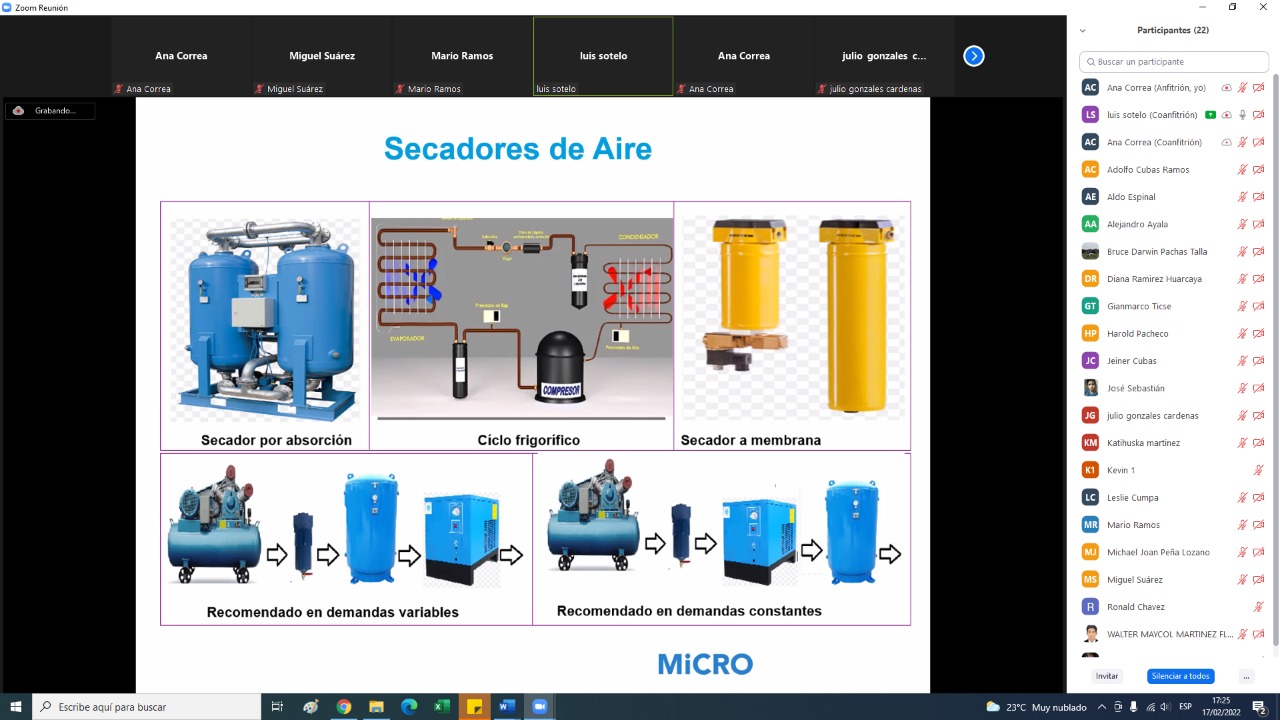Collapse Participantes panel using chevron
This screenshot has width=1280, height=720.
pyautogui.click(x=1082, y=31)
